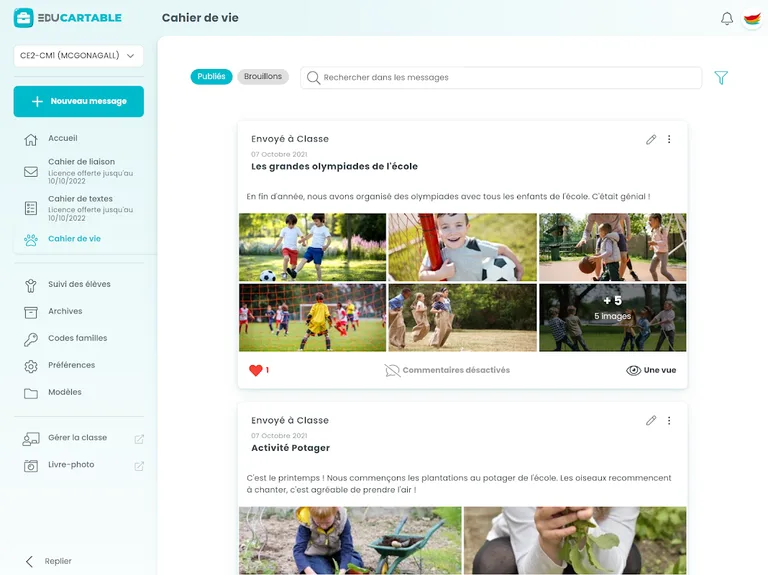Click the Modèles folder icon

[x=31, y=393]
